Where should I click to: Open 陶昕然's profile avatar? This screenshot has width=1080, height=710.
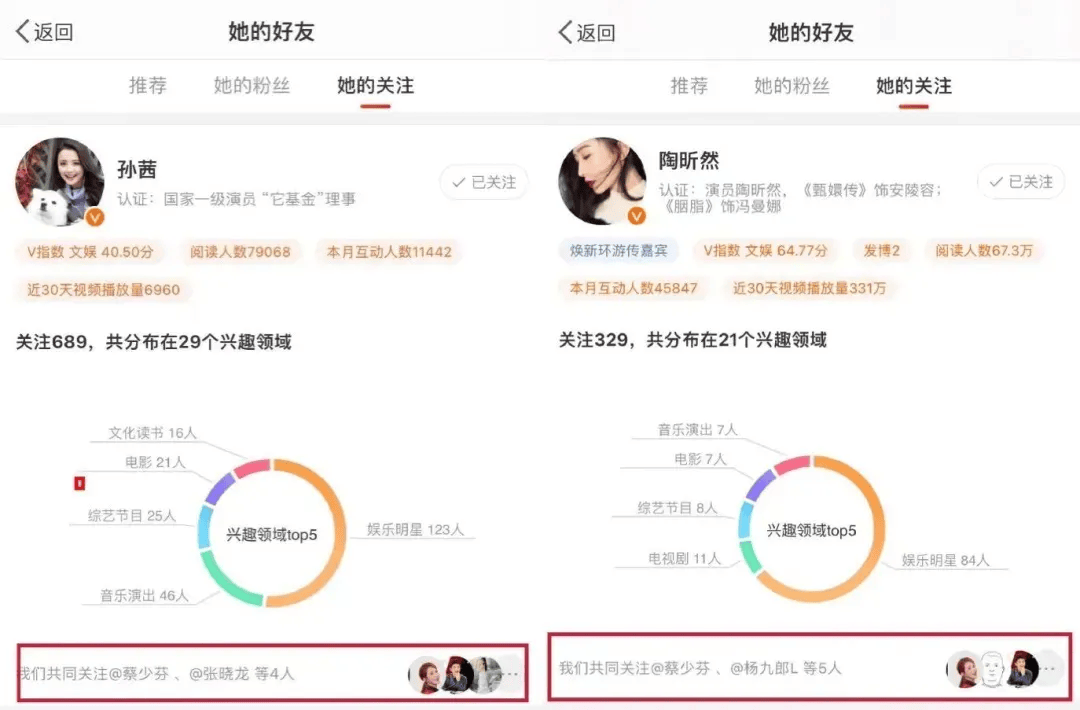click(602, 182)
